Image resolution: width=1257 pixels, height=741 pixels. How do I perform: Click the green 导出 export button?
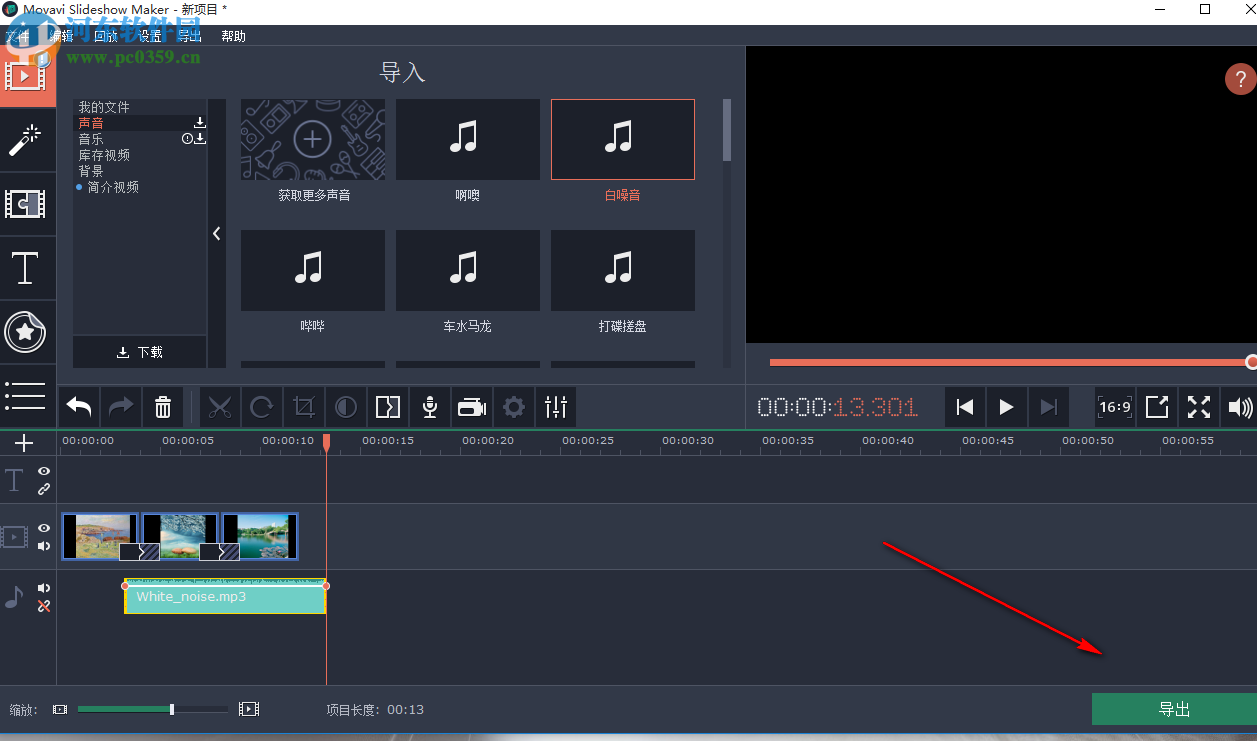point(1173,709)
